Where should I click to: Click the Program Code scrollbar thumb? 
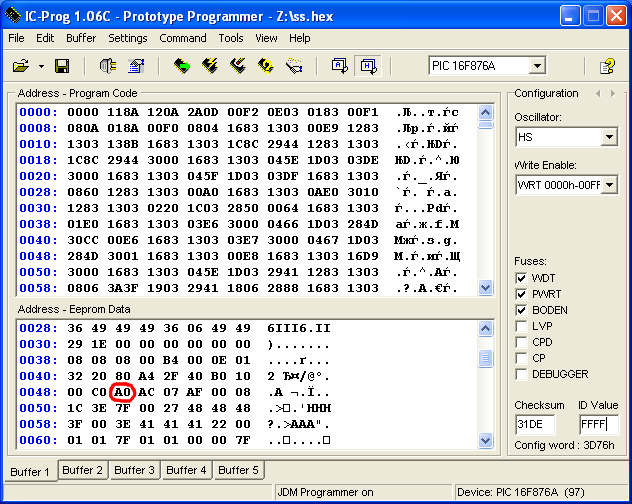[x=485, y=125]
